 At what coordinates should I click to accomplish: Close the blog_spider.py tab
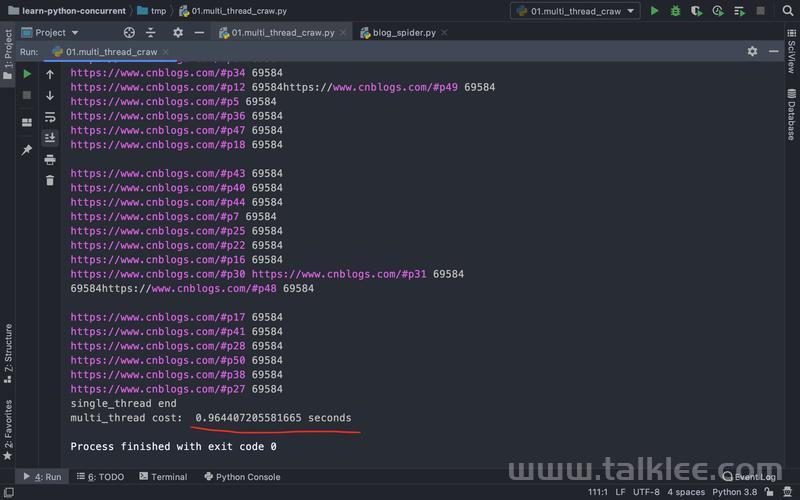coord(444,33)
